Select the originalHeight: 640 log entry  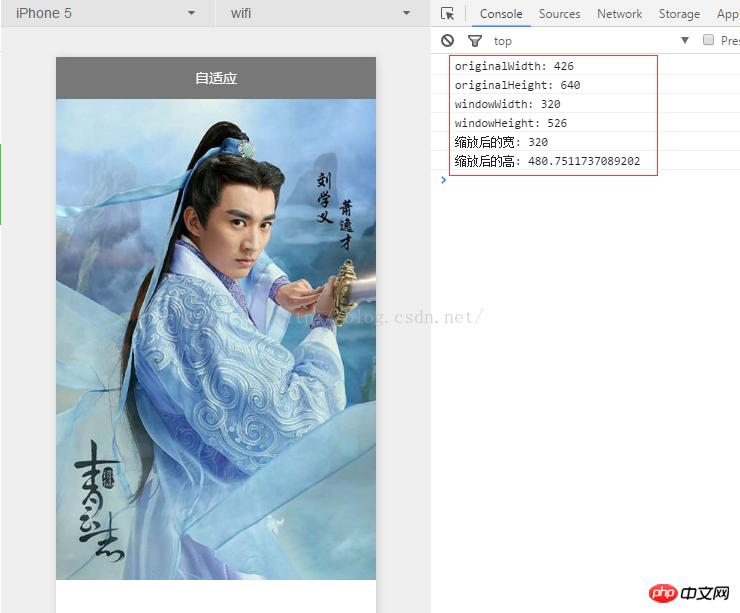(517, 85)
